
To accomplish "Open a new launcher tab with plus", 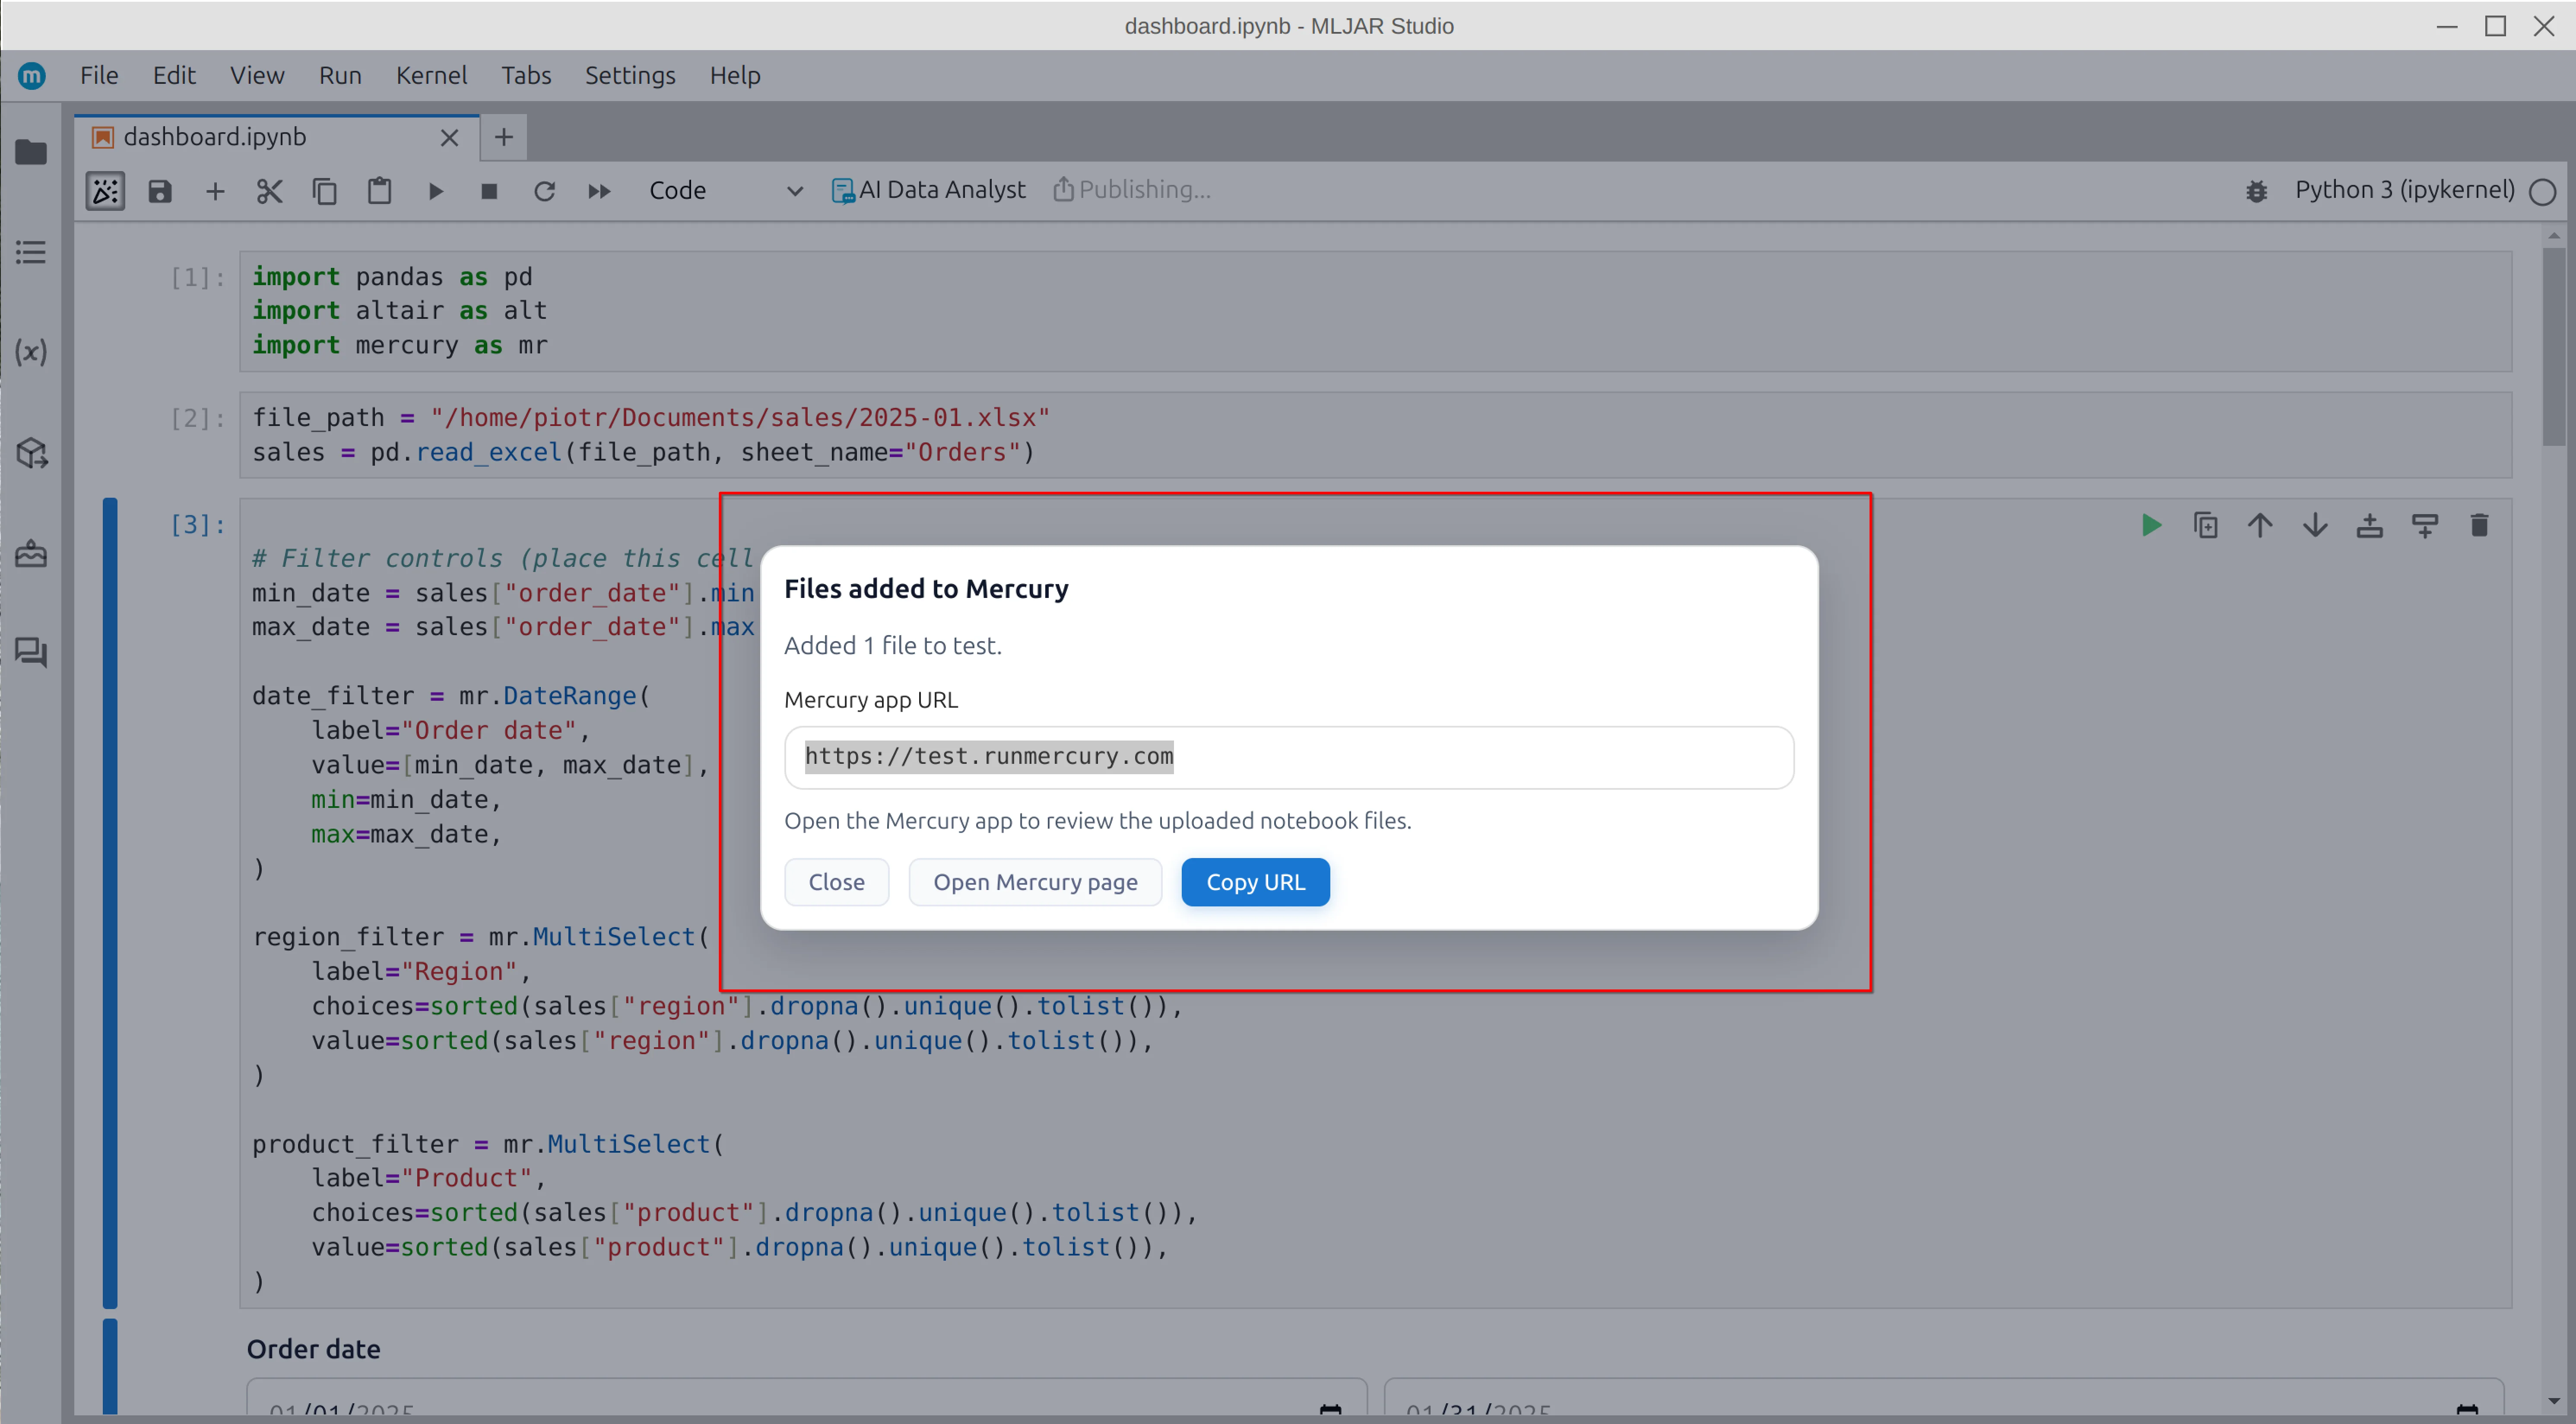I will [504, 137].
